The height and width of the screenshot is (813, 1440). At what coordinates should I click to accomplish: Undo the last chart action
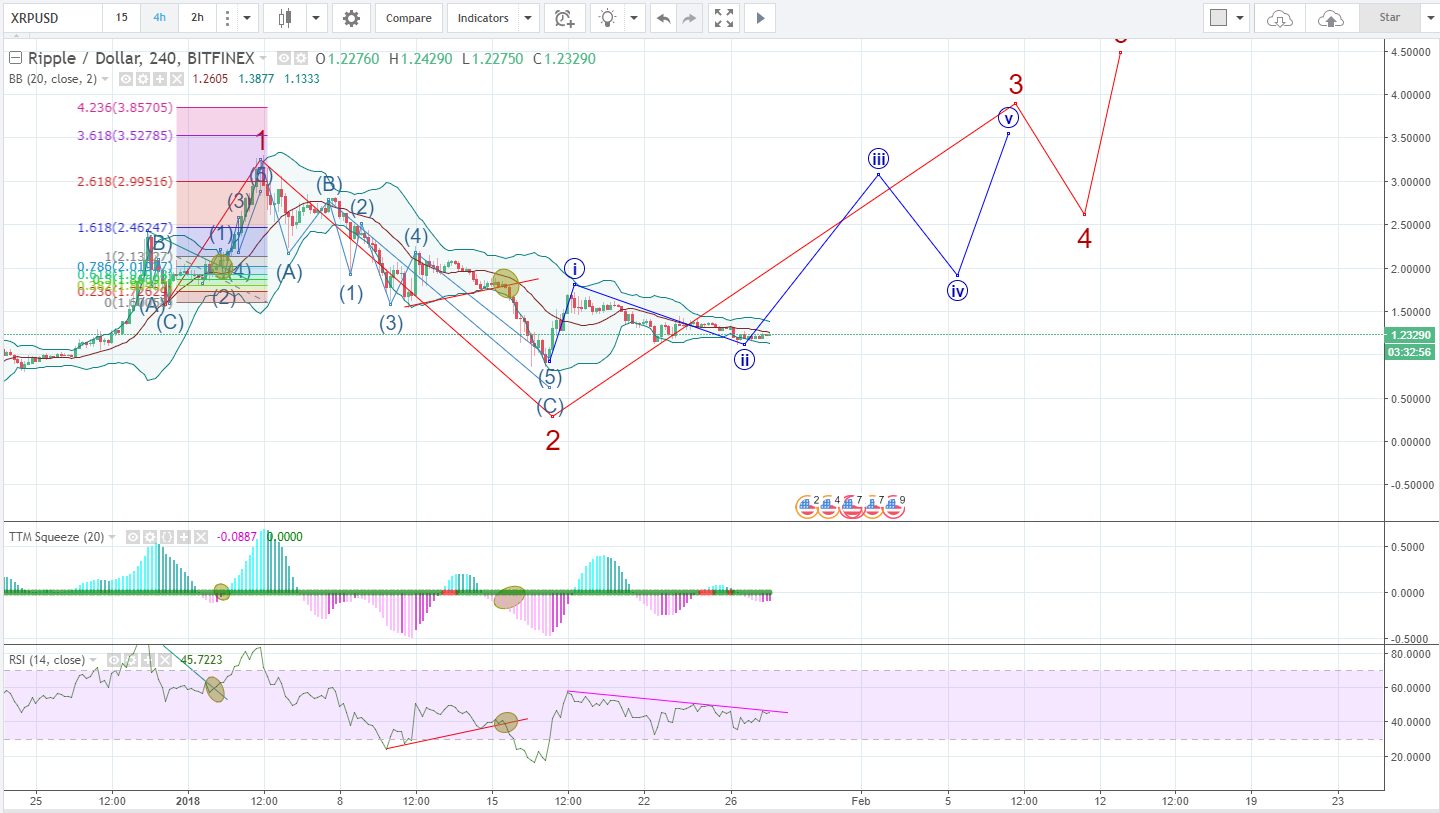pyautogui.click(x=663, y=17)
